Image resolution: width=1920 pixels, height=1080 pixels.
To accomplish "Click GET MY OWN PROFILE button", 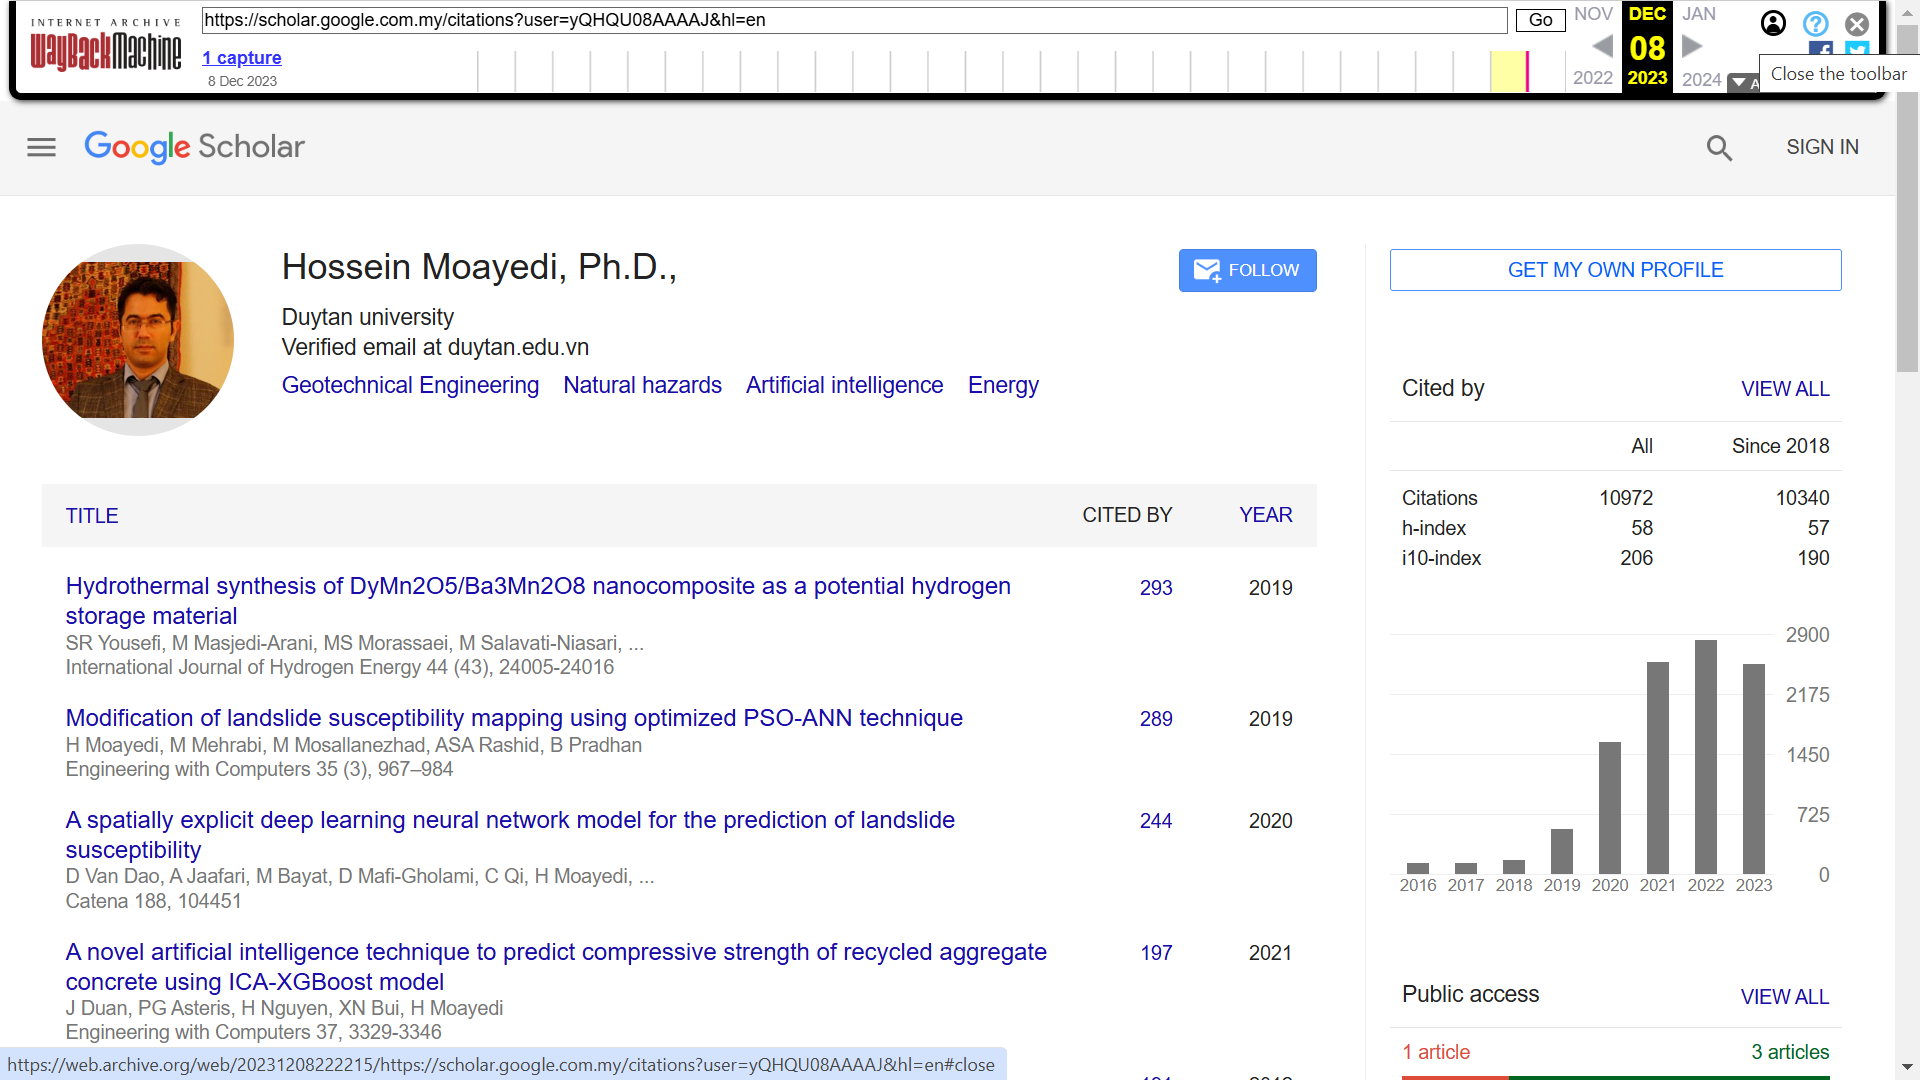I will click(1615, 270).
